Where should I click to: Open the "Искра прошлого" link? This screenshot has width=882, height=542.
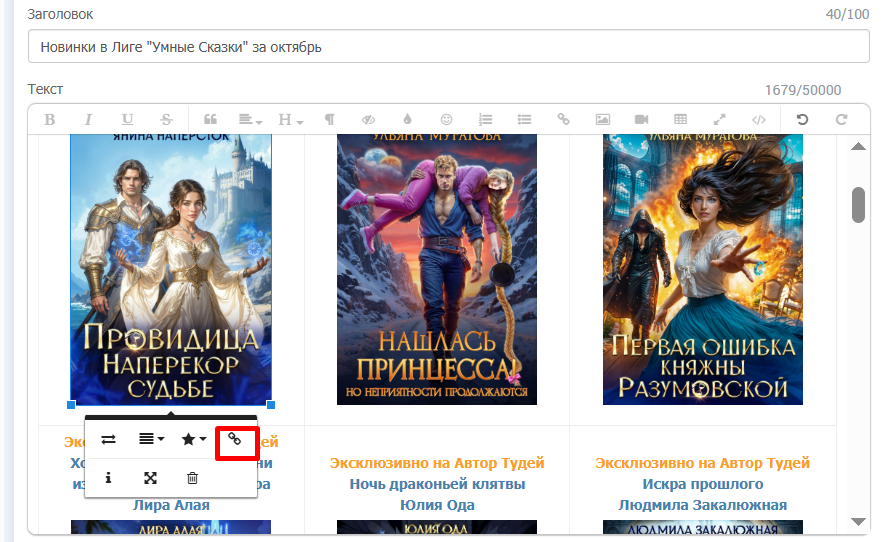click(x=702, y=484)
